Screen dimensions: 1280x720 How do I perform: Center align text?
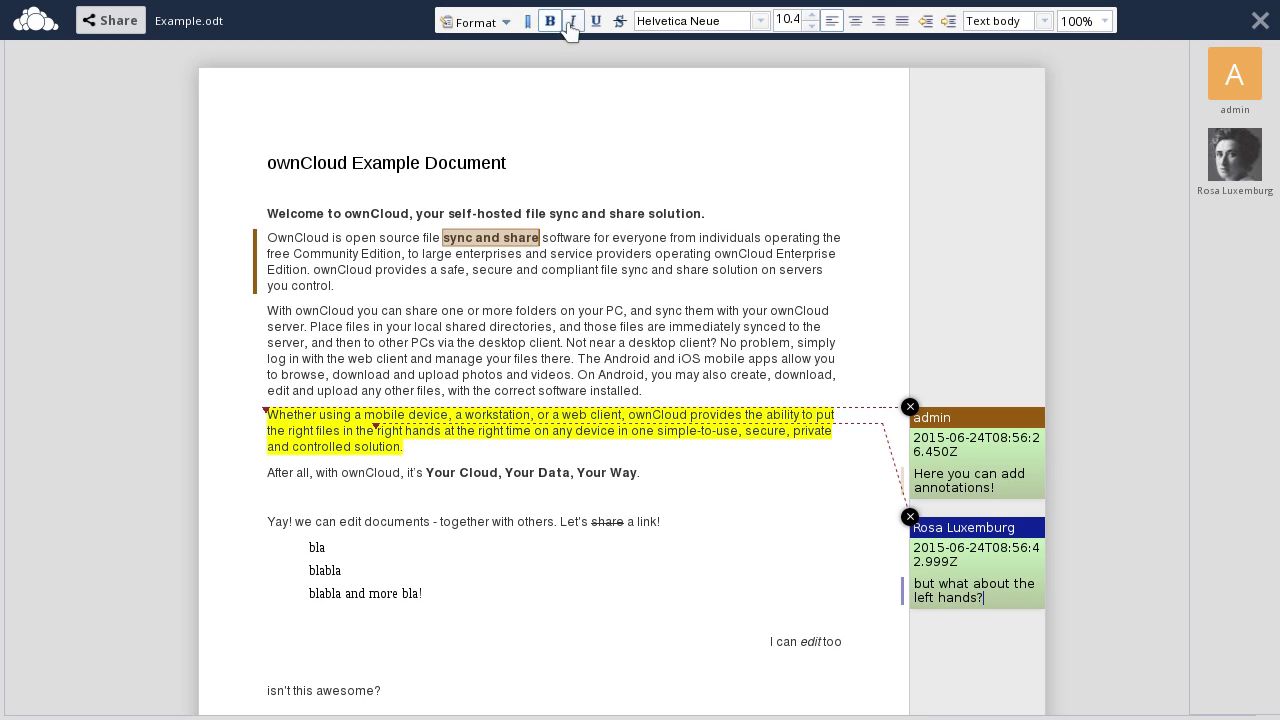(855, 21)
